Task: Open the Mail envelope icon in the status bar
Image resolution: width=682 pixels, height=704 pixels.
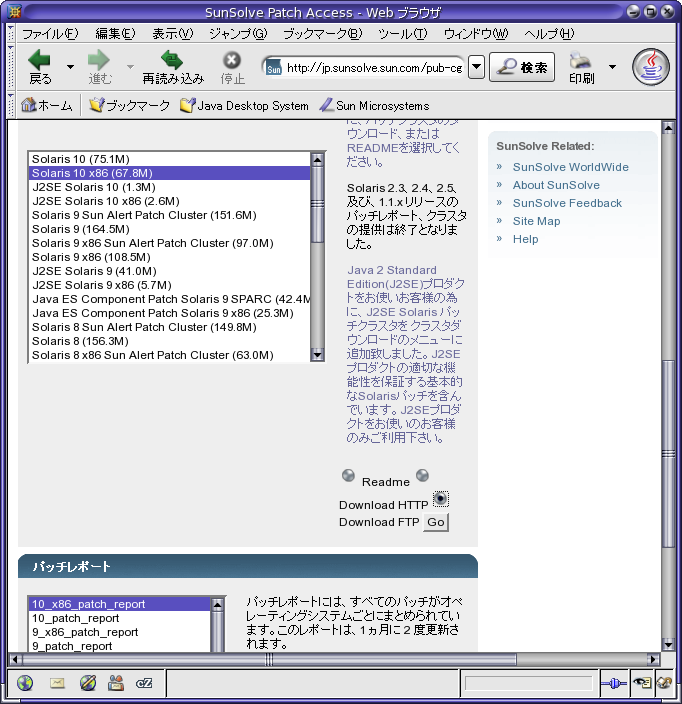Action: click(x=57, y=683)
